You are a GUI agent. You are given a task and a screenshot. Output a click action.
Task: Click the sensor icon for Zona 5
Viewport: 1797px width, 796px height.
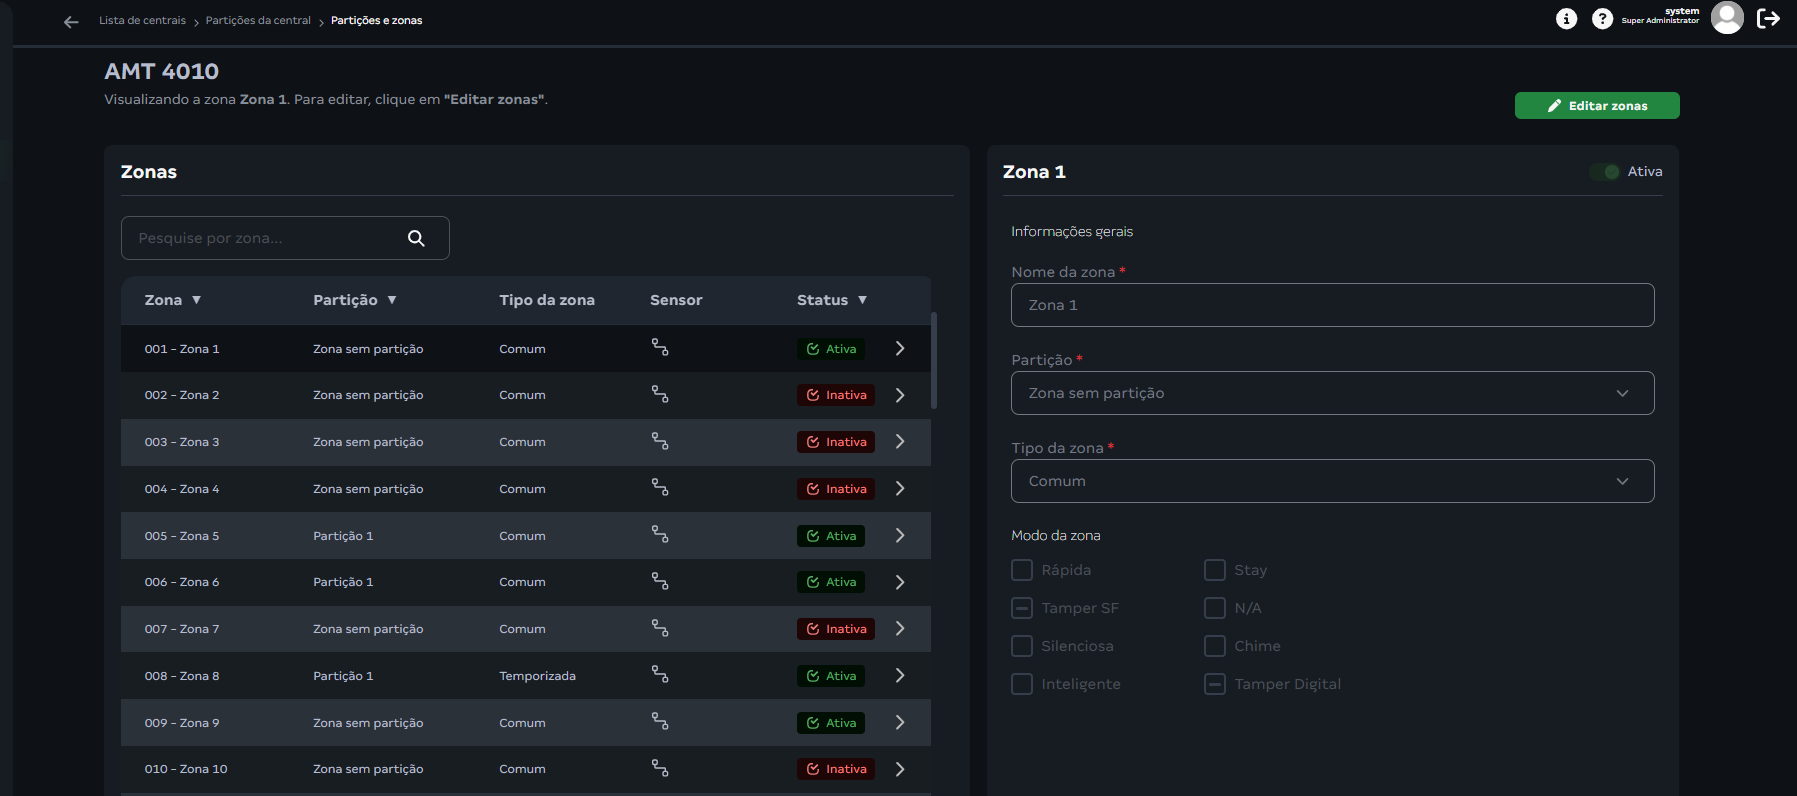tap(660, 535)
